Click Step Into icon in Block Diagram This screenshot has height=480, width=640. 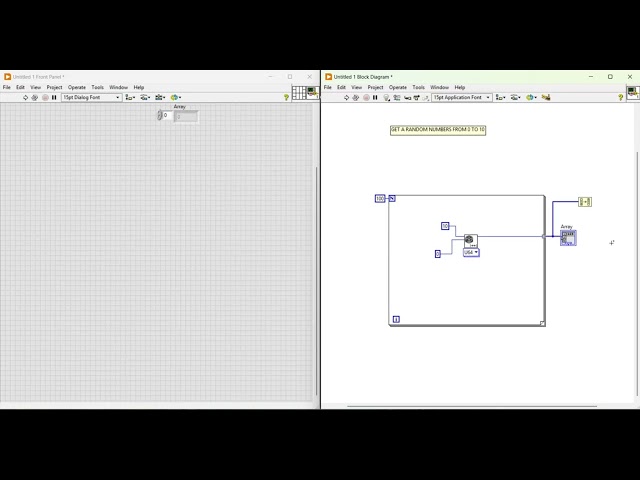click(407, 98)
